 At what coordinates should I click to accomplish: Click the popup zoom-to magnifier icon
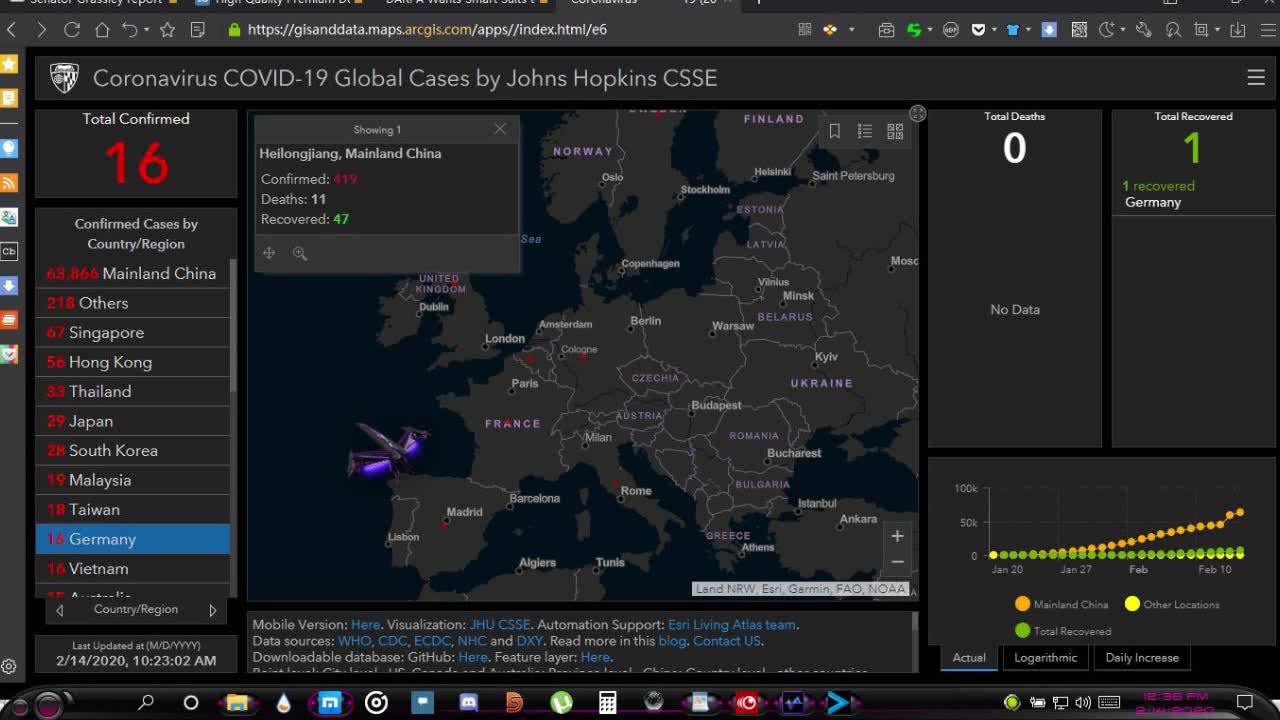[x=300, y=253]
